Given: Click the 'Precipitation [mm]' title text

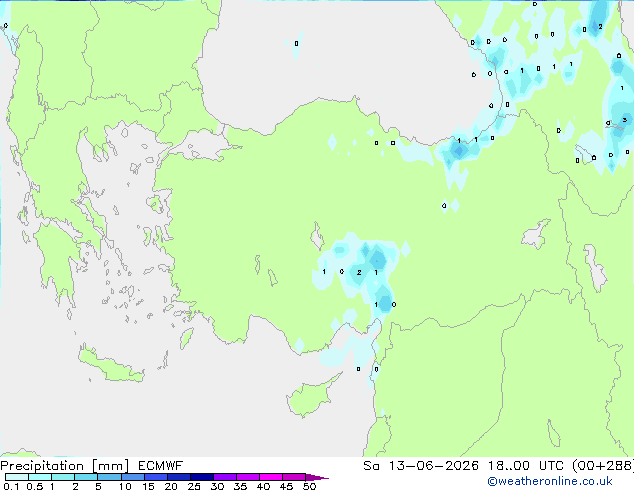Looking at the screenshot, I should [x=65, y=466].
